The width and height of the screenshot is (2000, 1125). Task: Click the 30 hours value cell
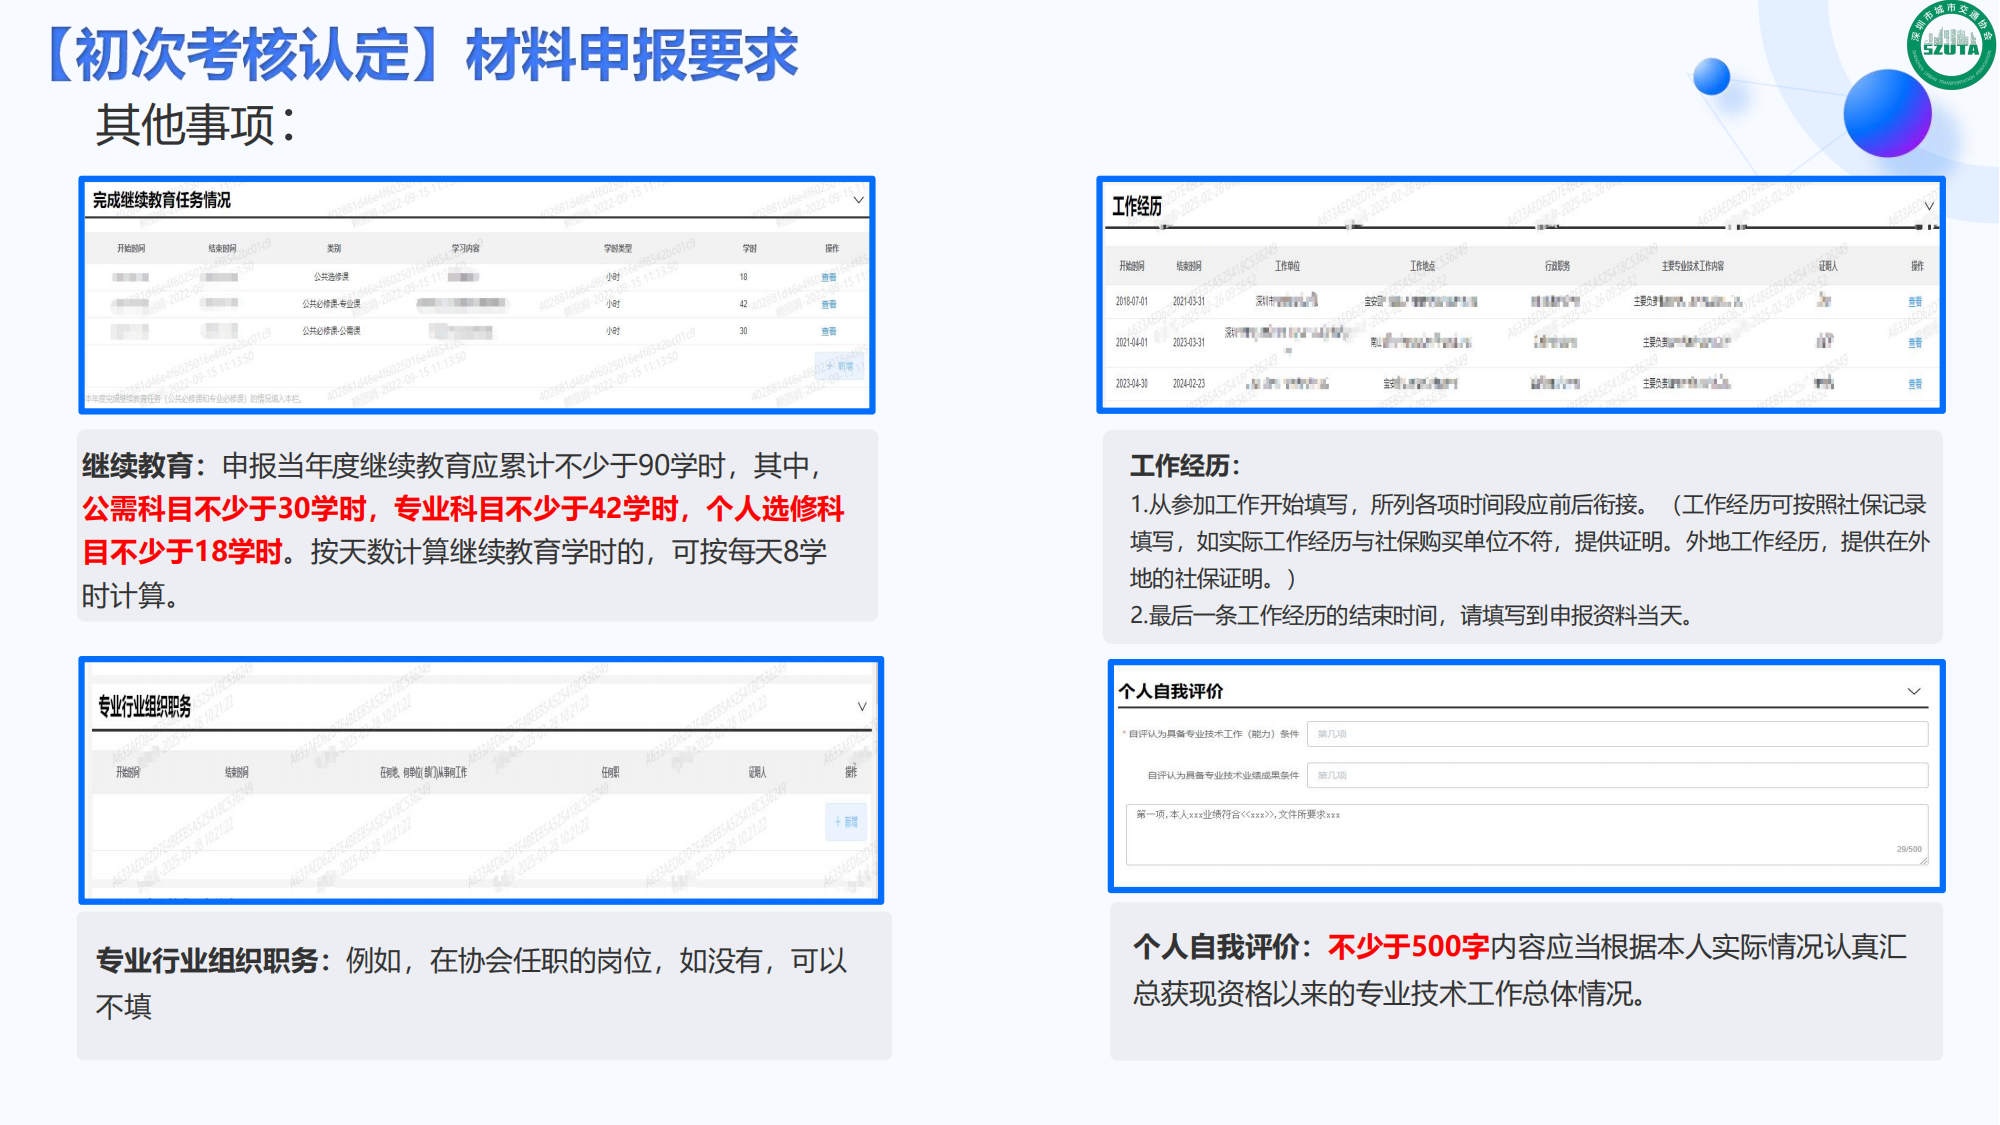pos(743,331)
